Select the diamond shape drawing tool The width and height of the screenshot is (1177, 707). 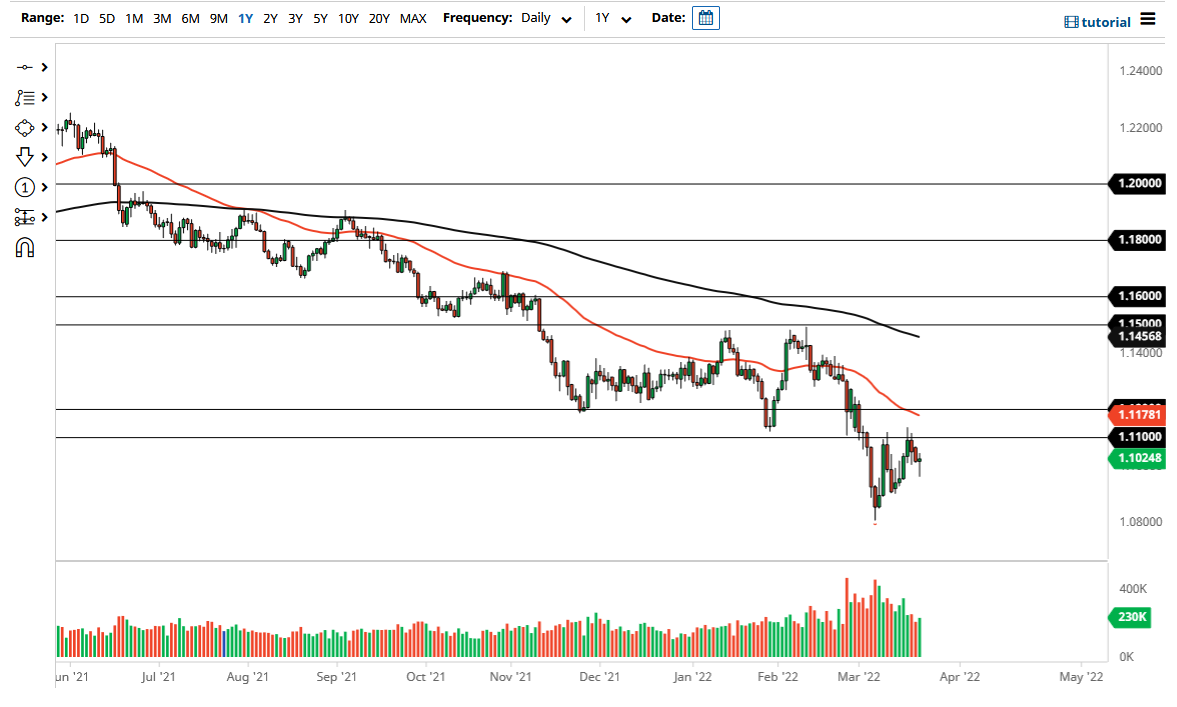coord(24,127)
